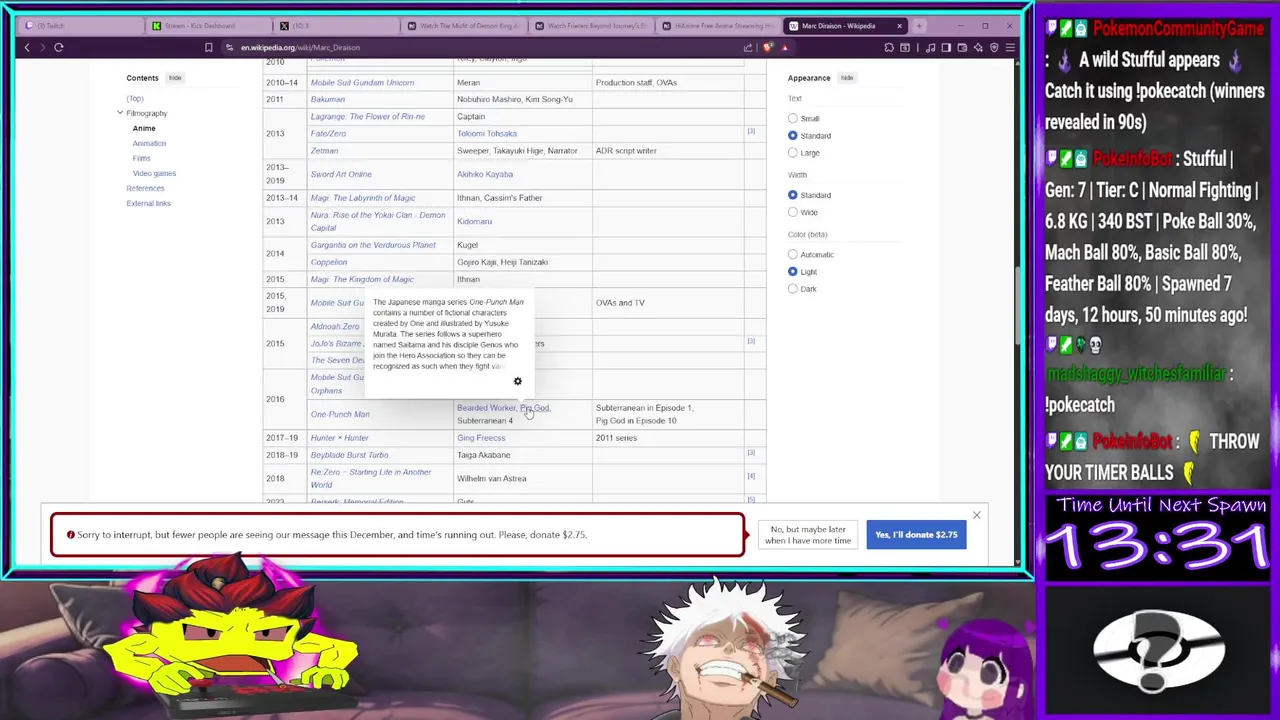Jump to External links in contents

[x=148, y=203]
